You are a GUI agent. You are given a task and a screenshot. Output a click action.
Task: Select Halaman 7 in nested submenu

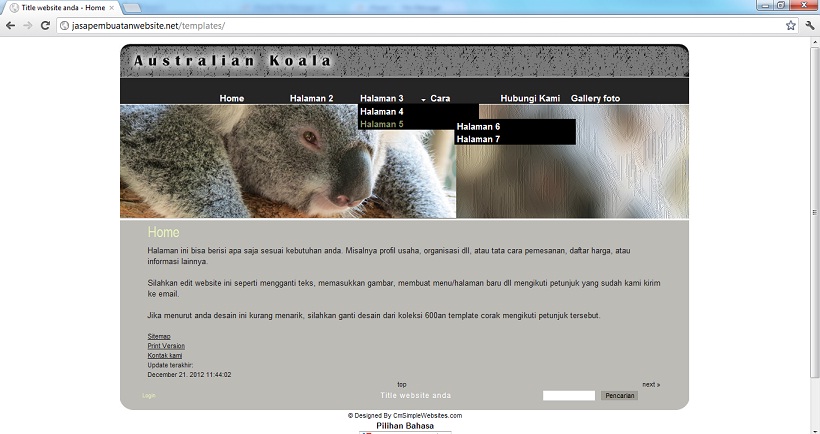[478, 139]
